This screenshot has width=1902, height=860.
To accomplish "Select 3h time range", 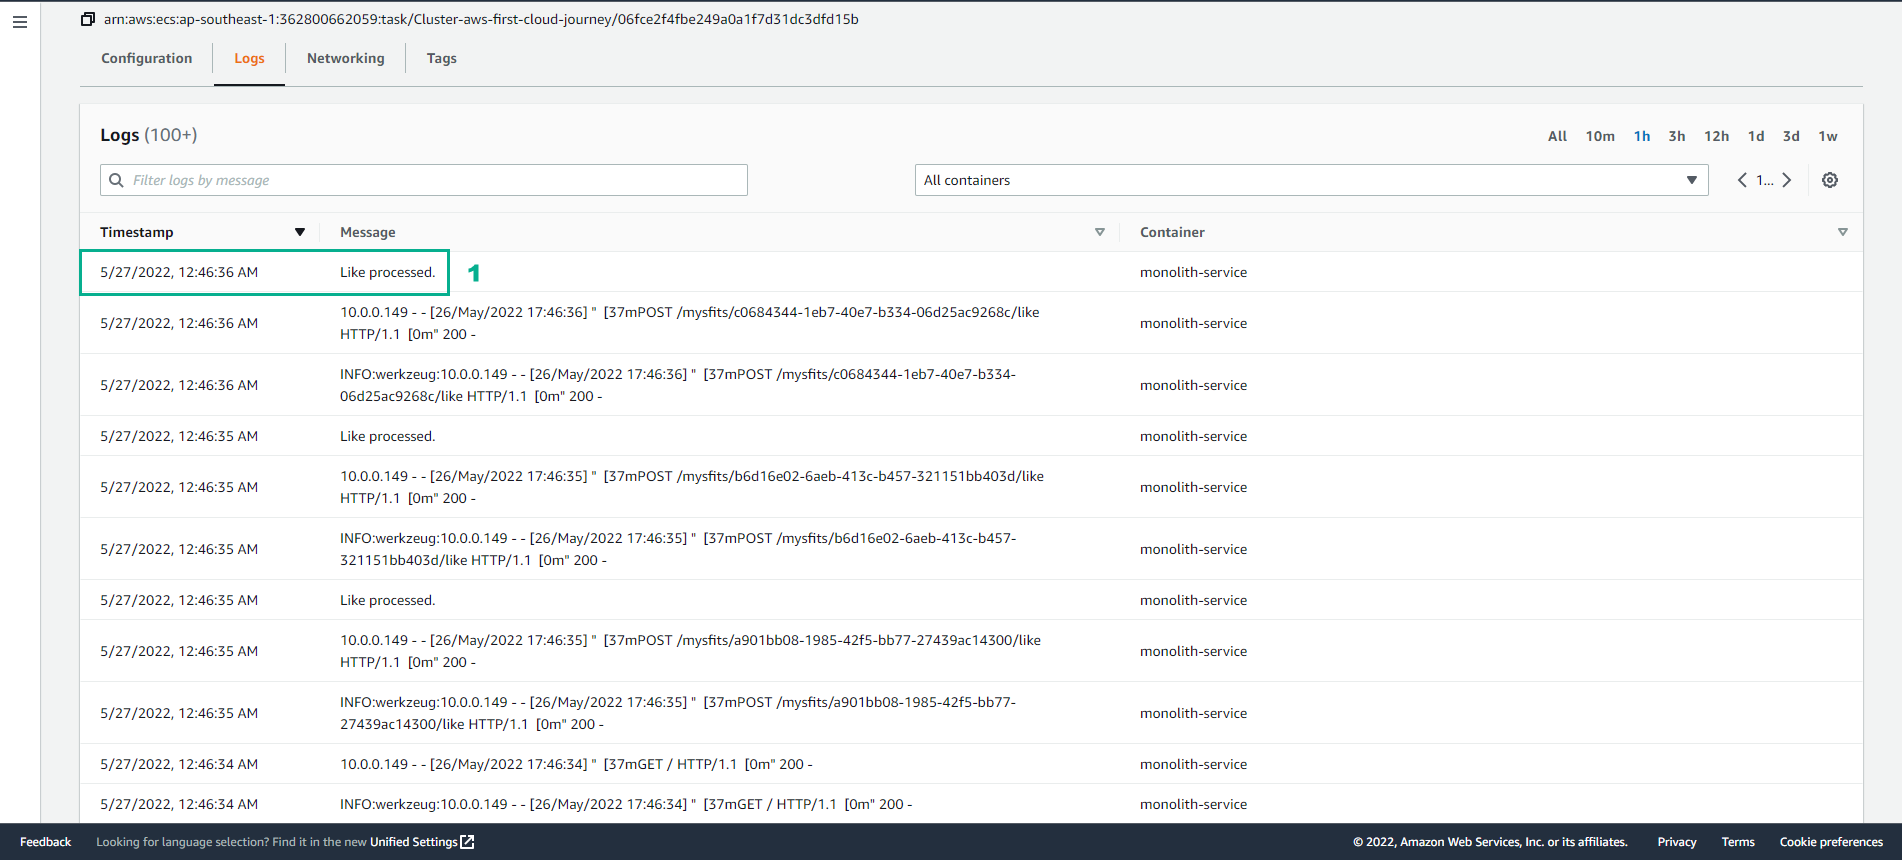I will 1677,136.
